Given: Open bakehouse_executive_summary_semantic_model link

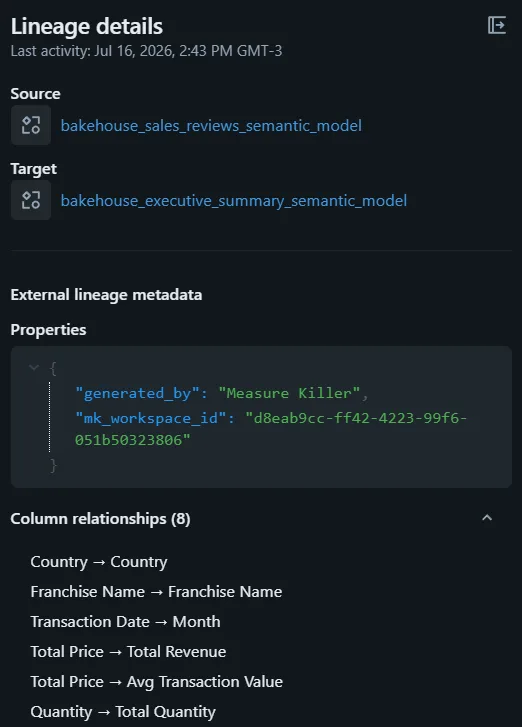Looking at the screenshot, I should coord(234,201).
